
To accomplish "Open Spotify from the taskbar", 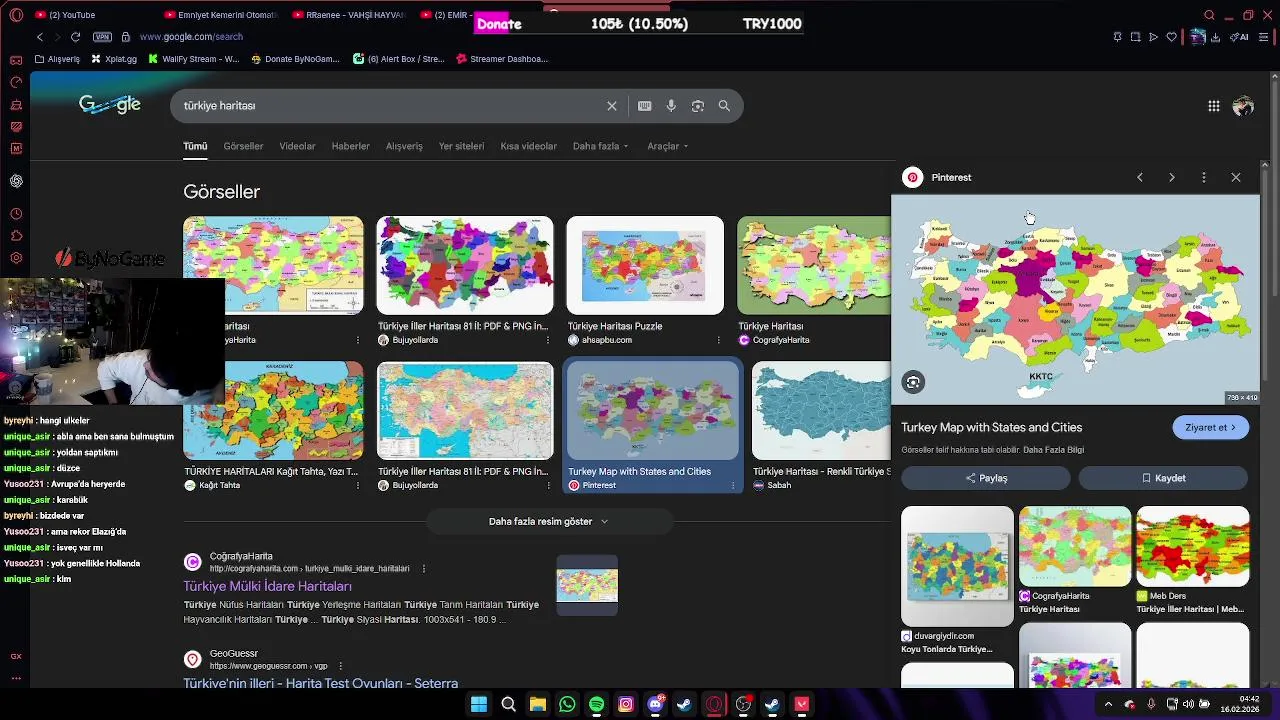I will [596, 704].
